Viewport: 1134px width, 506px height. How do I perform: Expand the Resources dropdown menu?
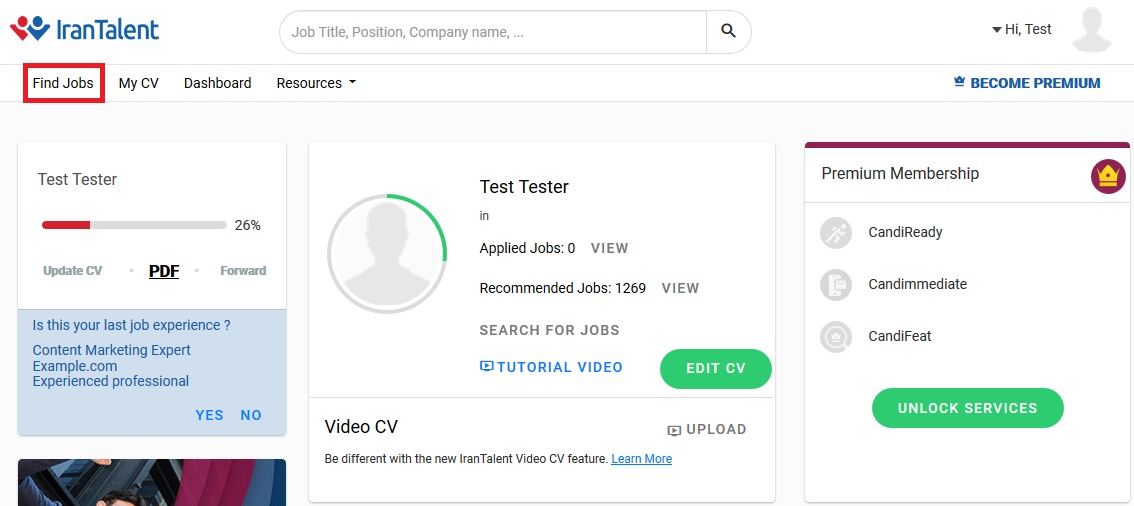316,83
